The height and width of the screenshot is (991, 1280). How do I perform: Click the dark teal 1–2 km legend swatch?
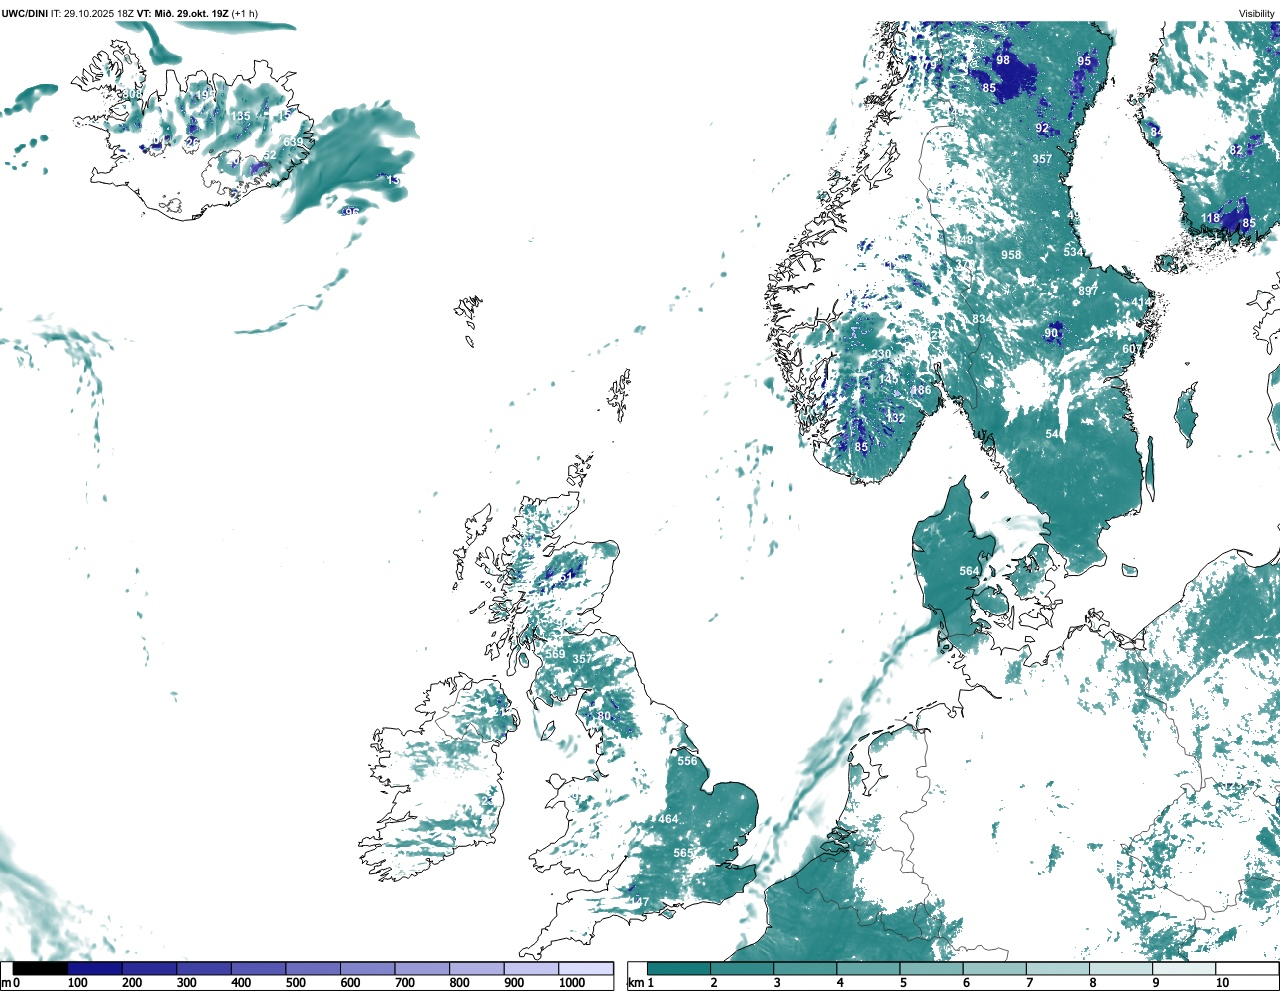pos(679,968)
